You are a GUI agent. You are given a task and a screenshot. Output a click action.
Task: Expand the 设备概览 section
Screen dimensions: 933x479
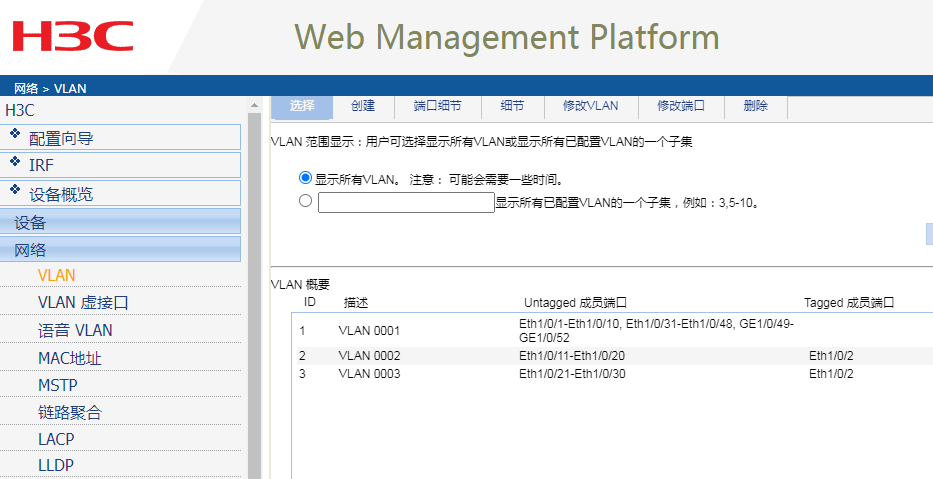tap(62, 193)
